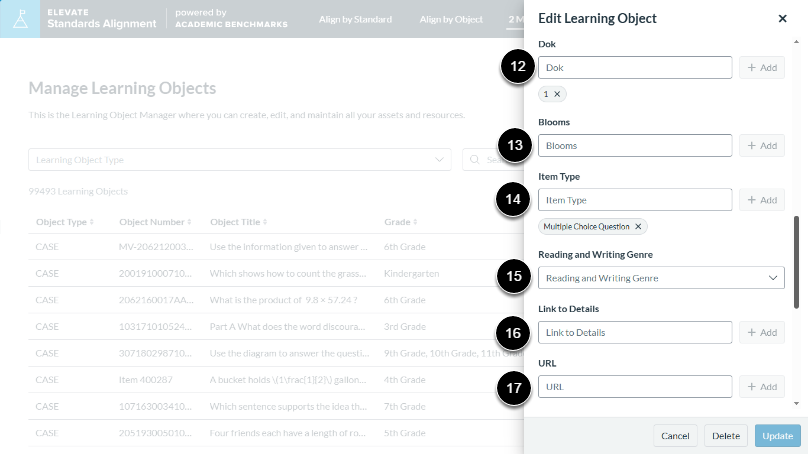Viewport: 808px width, 454px height.
Task: Click object number 'MV-206212003...'
Action: [156, 247]
